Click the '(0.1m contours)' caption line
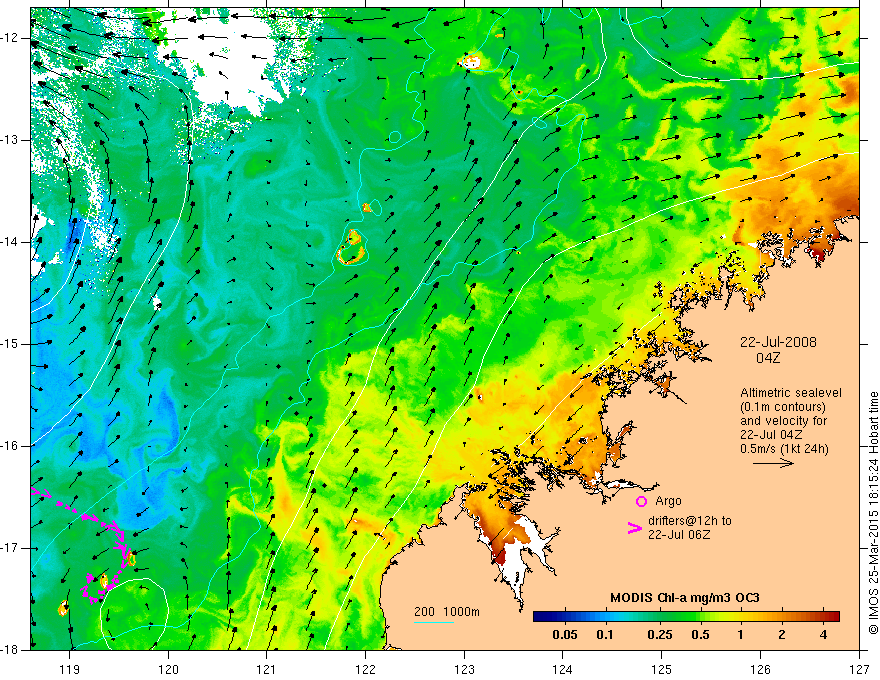The image size is (880, 680). (x=783, y=407)
